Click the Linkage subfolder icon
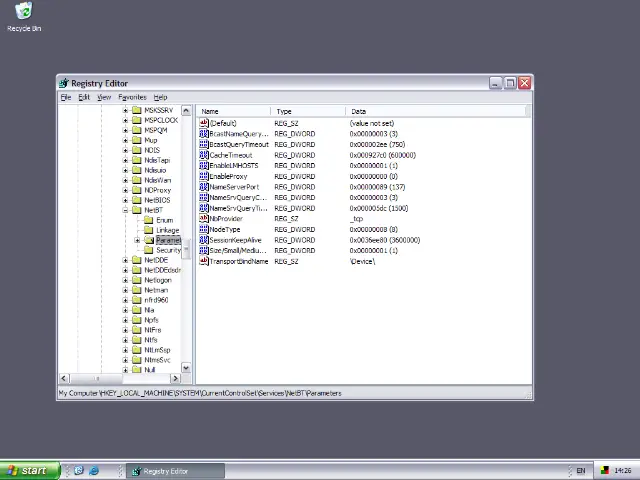This screenshot has width=640, height=480. coord(149,230)
